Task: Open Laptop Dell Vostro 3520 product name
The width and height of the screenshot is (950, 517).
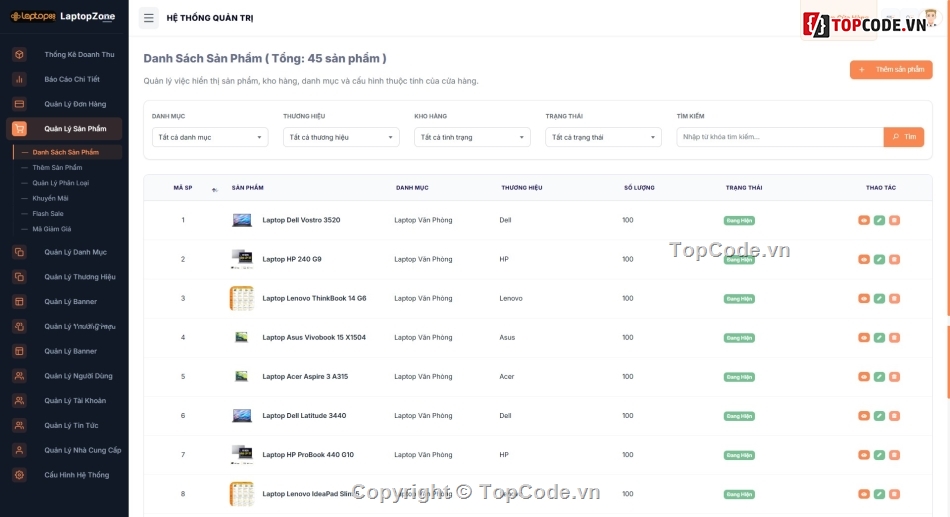Action: tap(301, 220)
